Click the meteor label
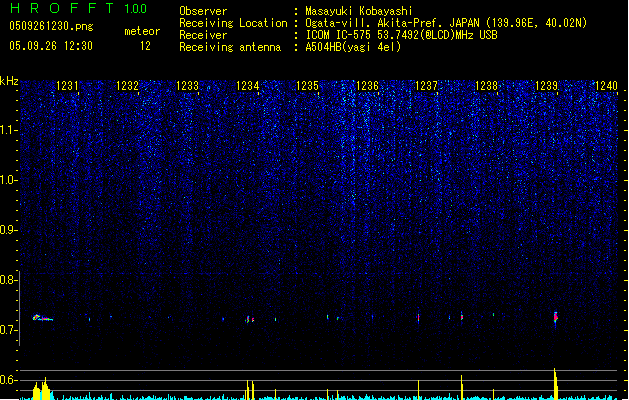The image size is (629, 400). [x=142, y=31]
